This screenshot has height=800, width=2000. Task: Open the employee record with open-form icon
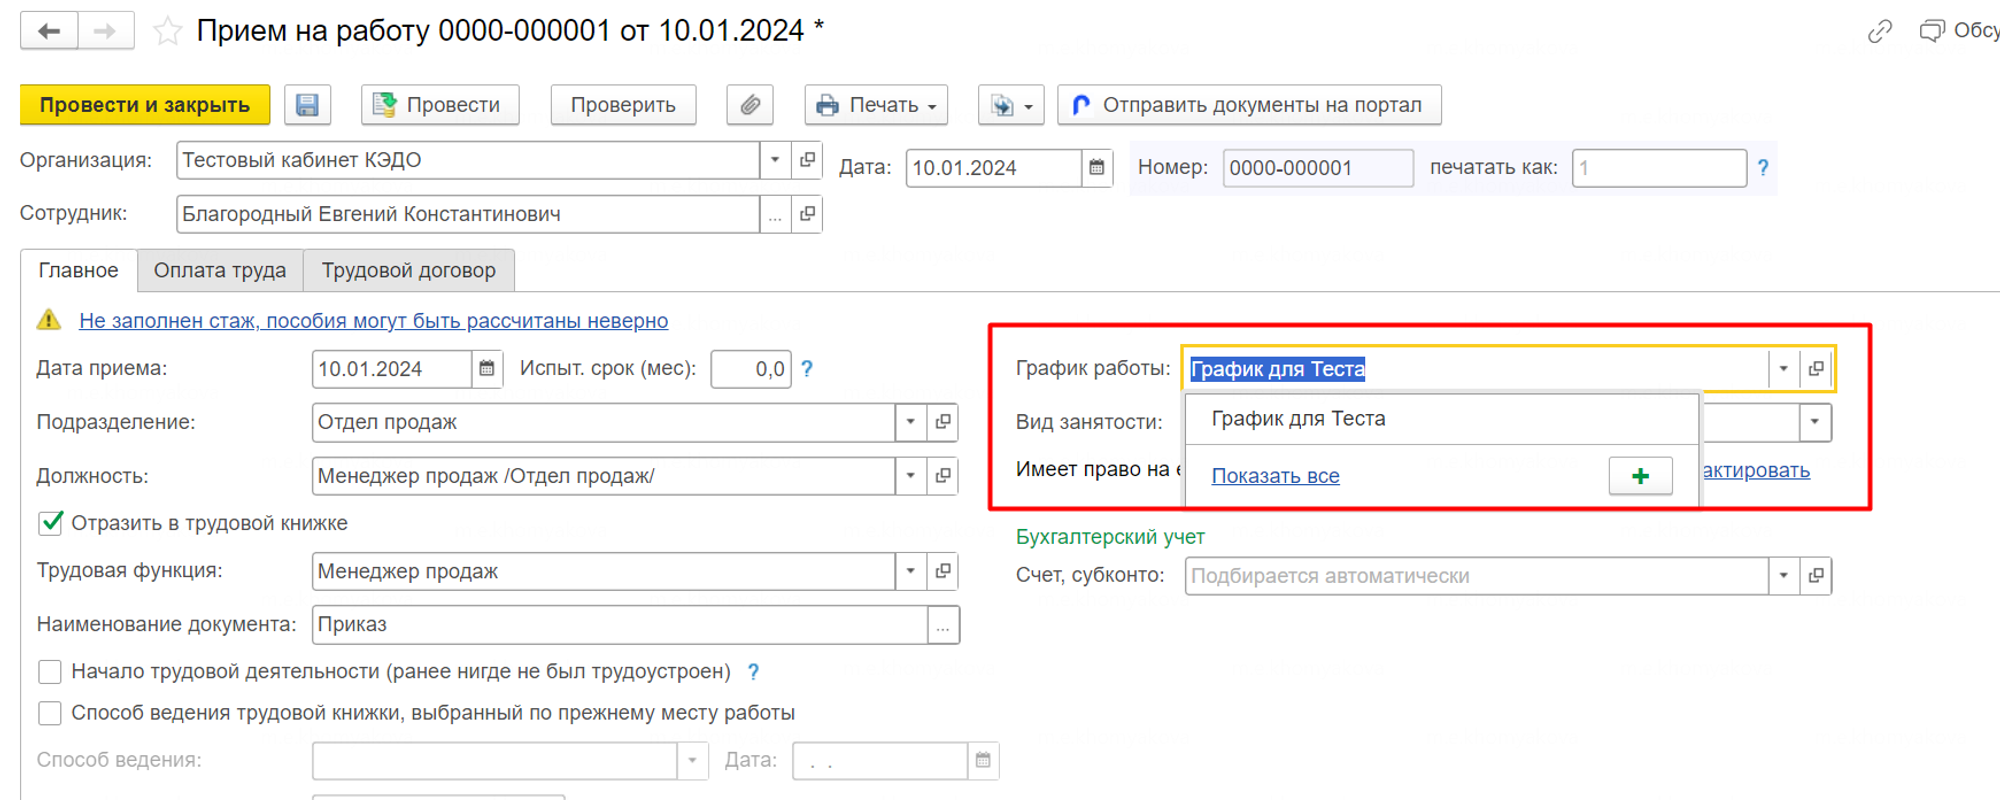pyautogui.click(x=807, y=214)
